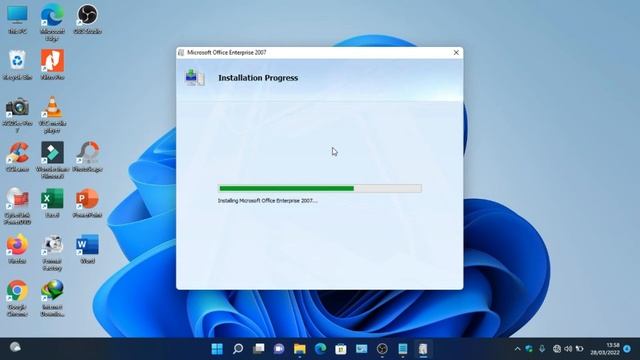
Task: Open CCleaner desktop shortcut
Action: coord(17,157)
